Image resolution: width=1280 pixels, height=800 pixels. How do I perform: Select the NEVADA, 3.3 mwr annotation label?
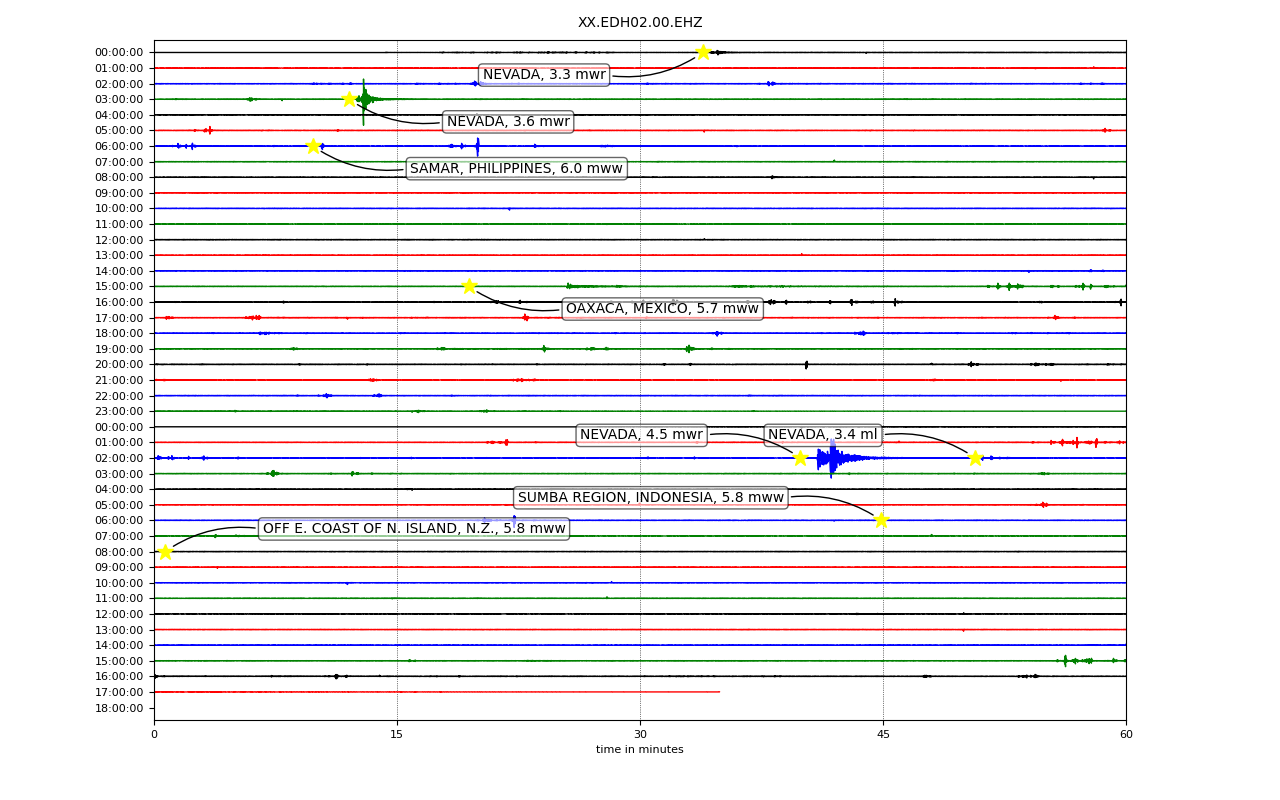coord(544,75)
